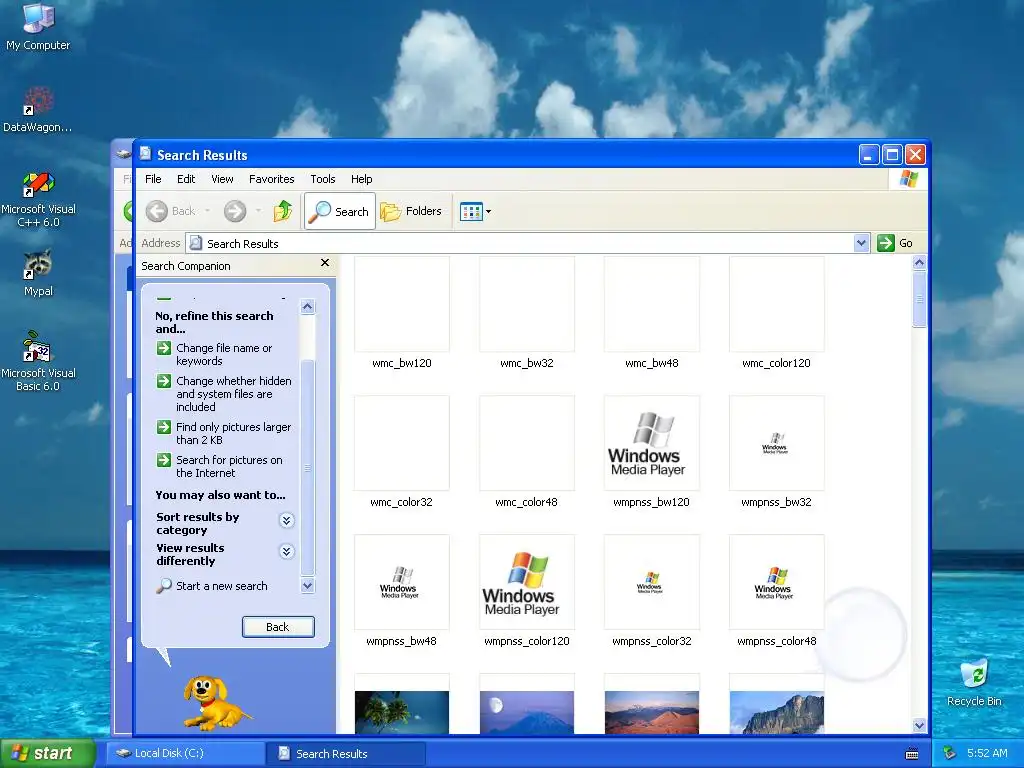Image resolution: width=1024 pixels, height=768 pixels.
Task: Click results pane scroll down arrow
Action: tap(920, 726)
